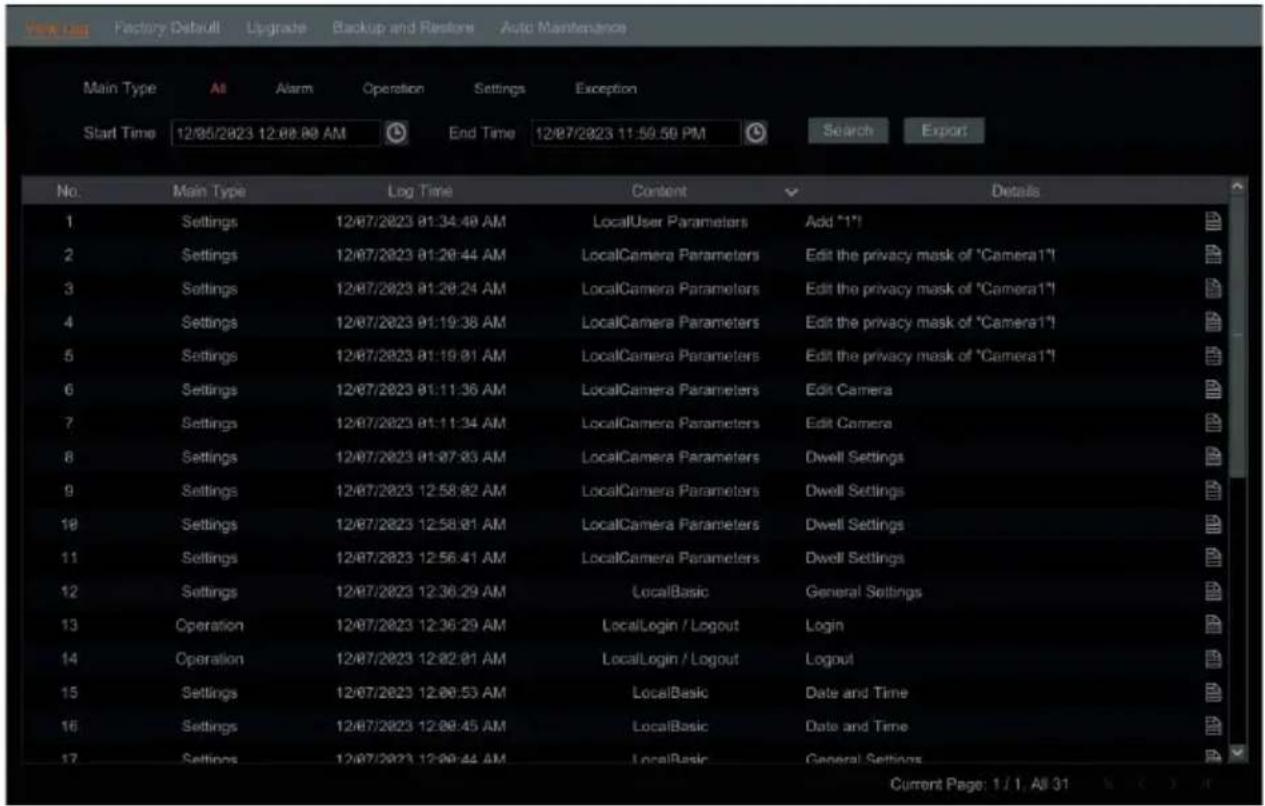Open details icon for log row 9

(x=1213, y=491)
